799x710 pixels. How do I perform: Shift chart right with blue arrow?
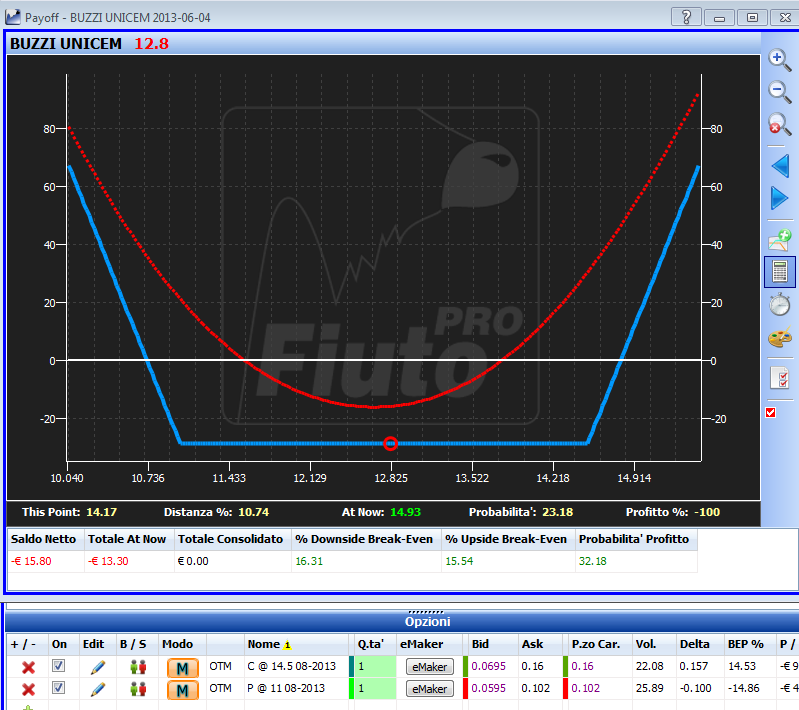pos(780,198)
